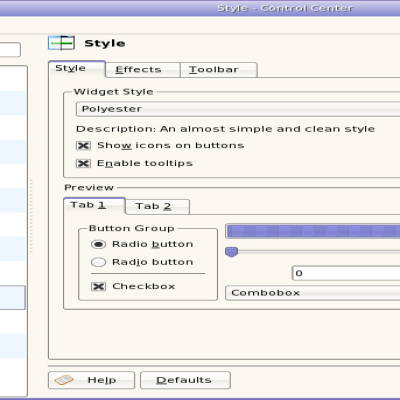This screenshot has width=400, height=400.
Task: Click the sidebar search field
Action: [x=10, y=50]
